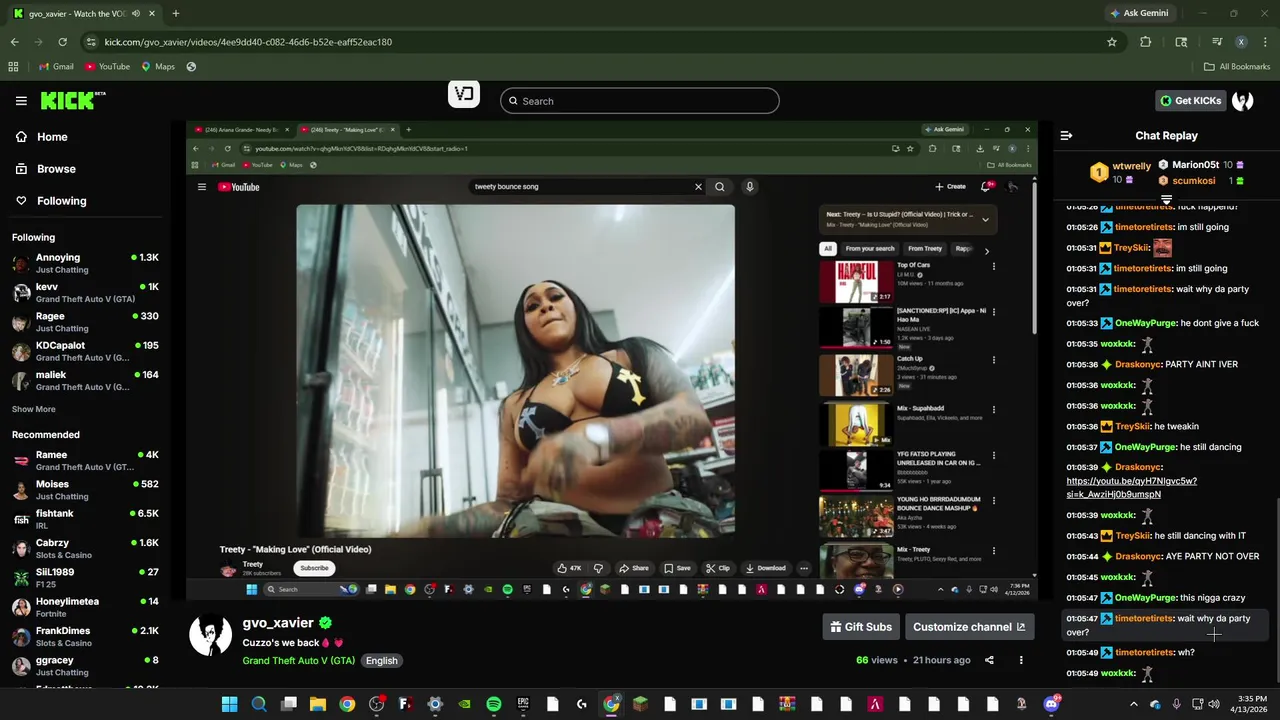Open the Home page in sidebar

(x=42, y=137)
